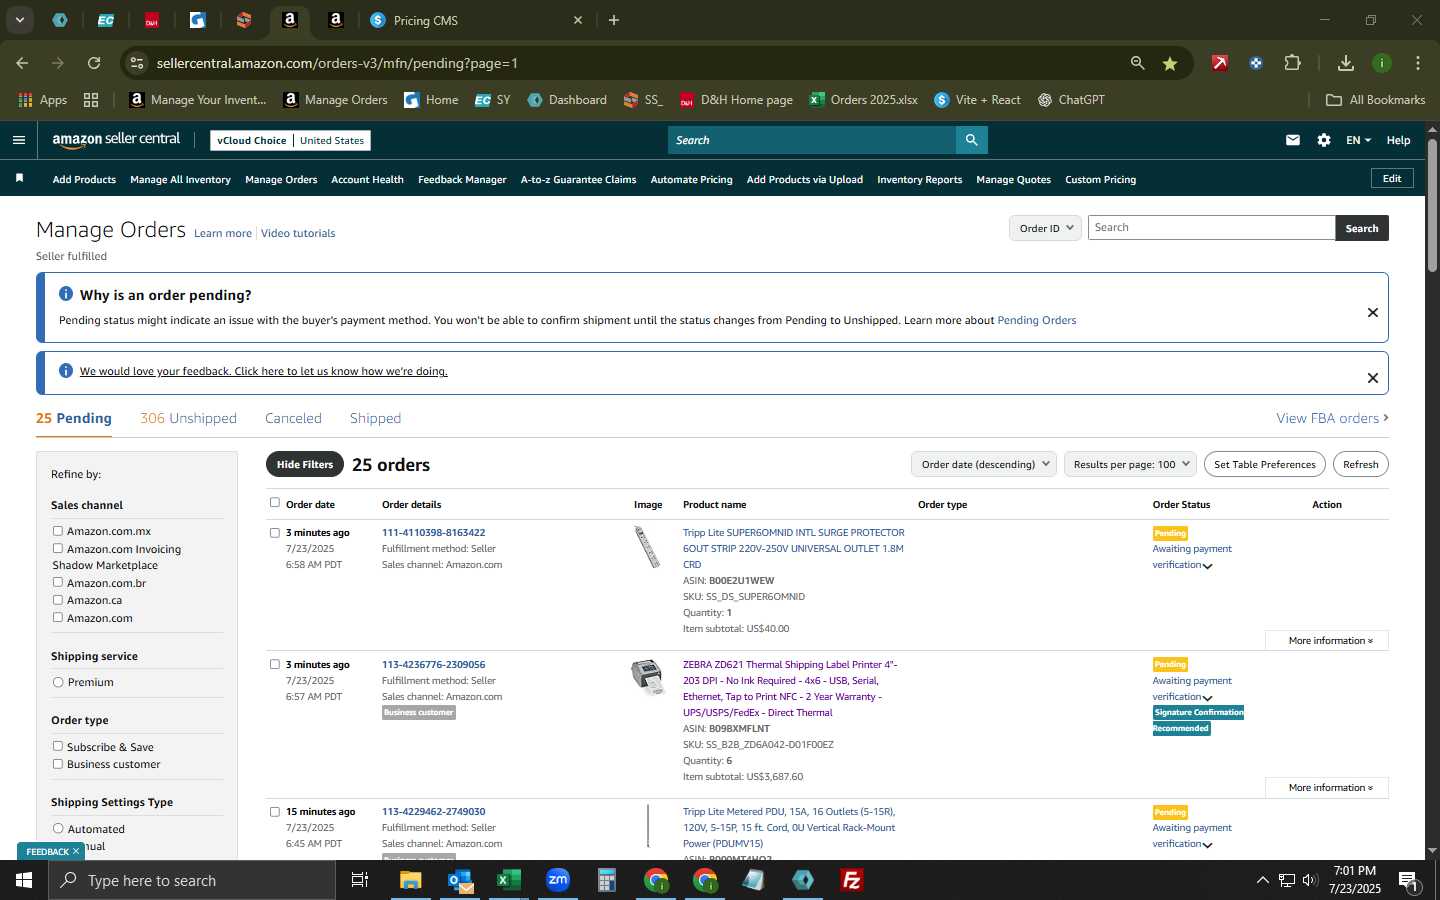Screen dimensions: 1440x900
Task: Open Automate Pricing in the navigation bar
Action: (x=691, y=180)
